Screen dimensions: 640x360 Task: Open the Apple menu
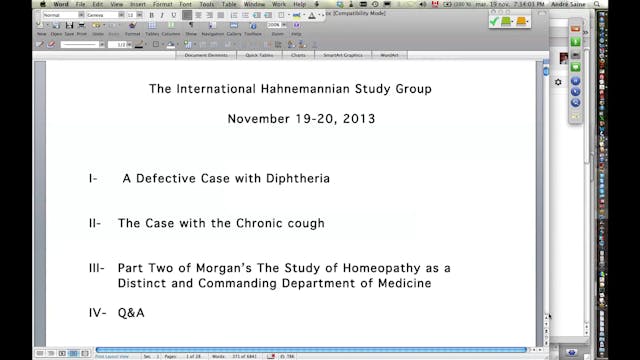point(42,4)
